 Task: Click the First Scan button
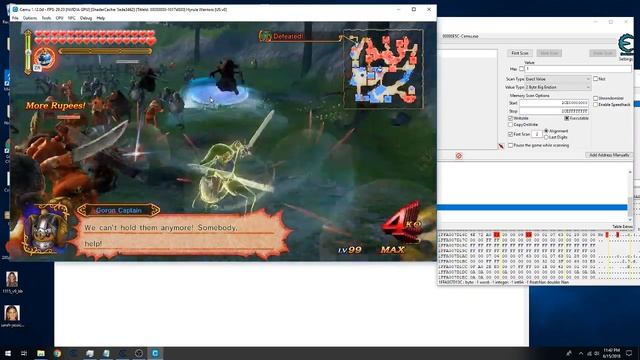520,53
